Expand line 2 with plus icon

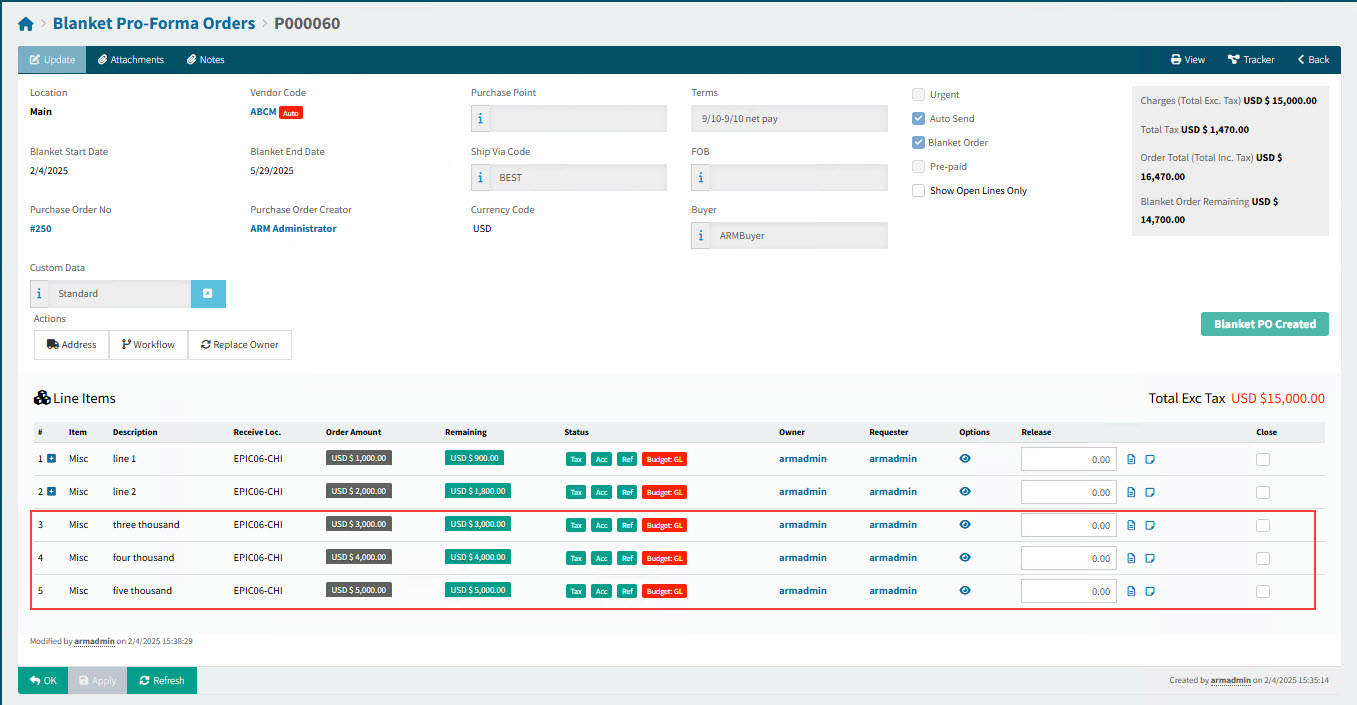click(51, 492)
